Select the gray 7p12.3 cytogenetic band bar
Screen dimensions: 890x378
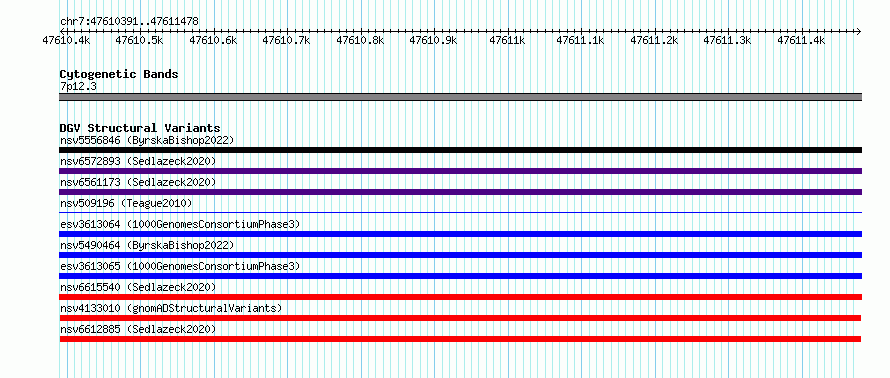pos(461,97)
